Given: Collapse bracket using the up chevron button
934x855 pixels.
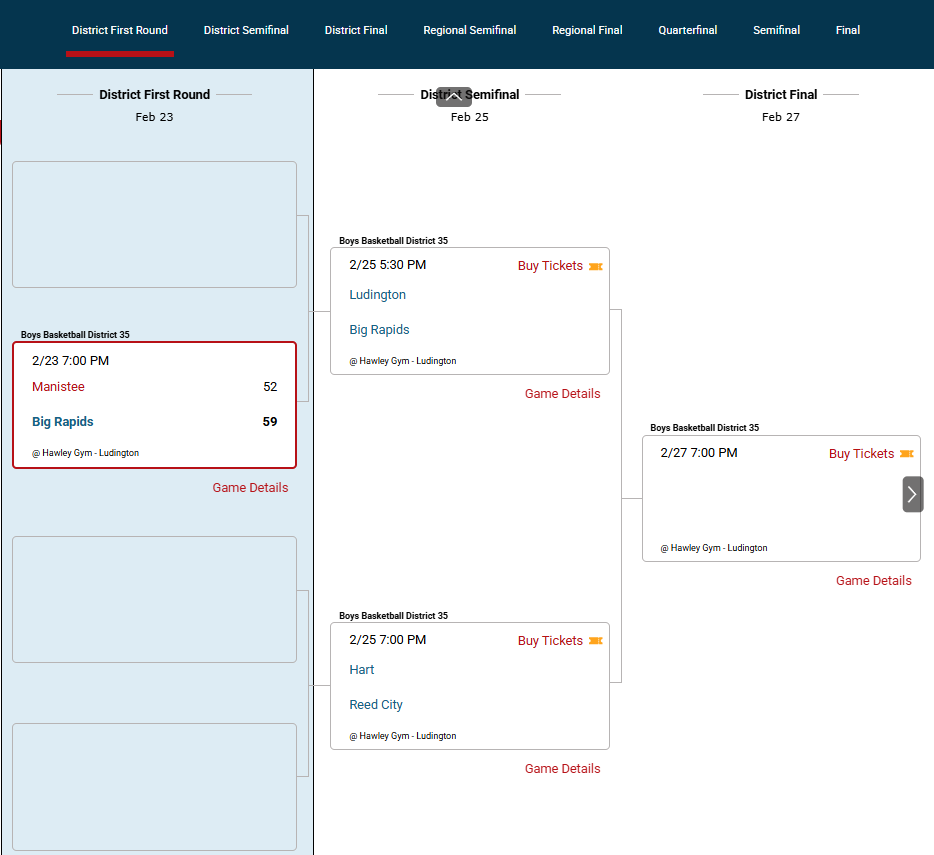Looking at the screenshot, I should tap(453, 97).
